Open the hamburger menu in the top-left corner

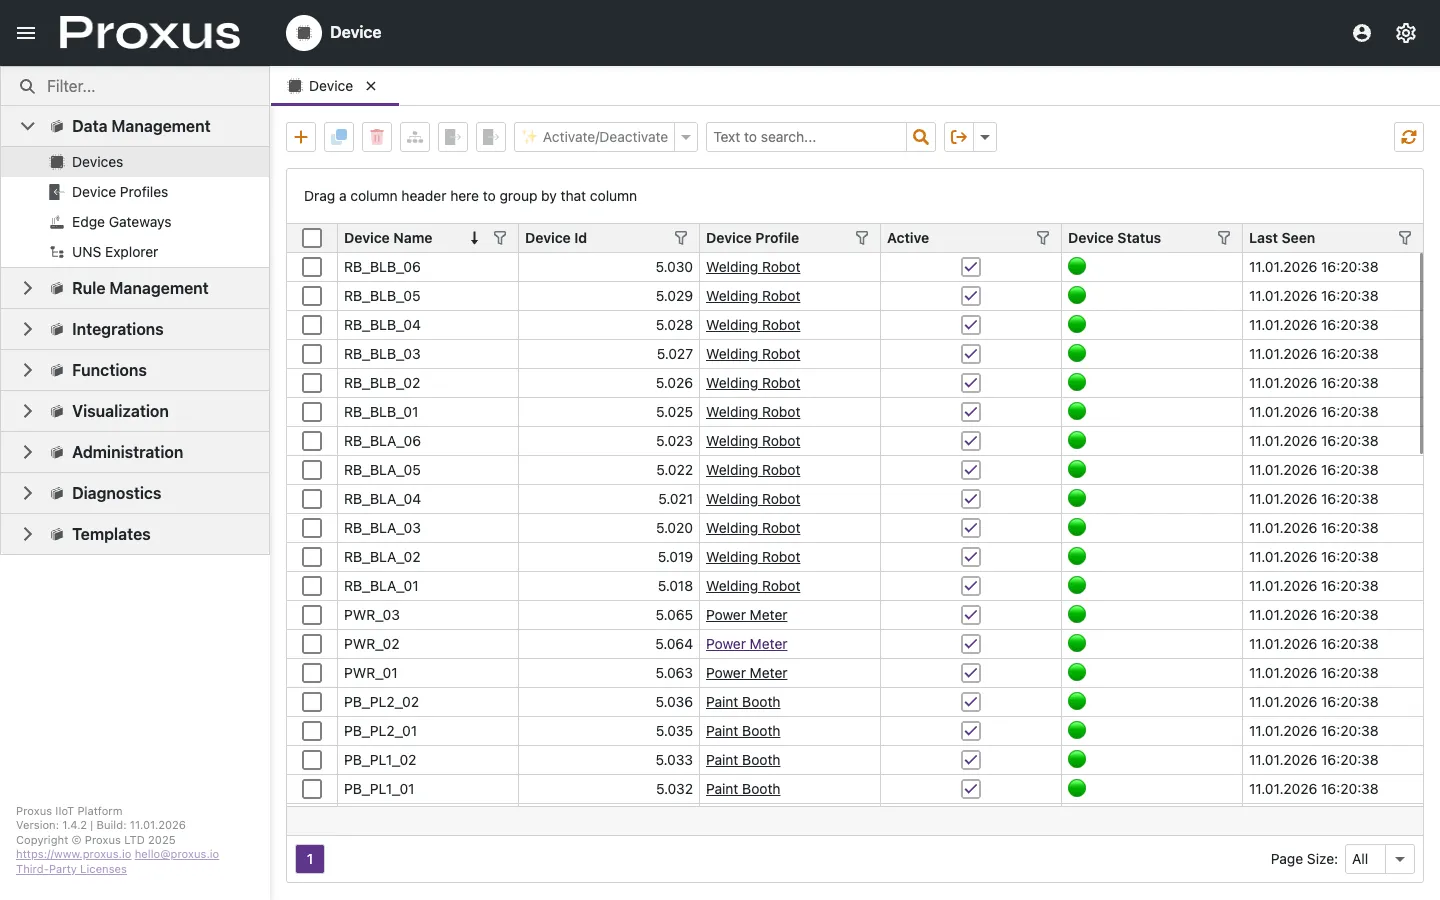point(26,32)
